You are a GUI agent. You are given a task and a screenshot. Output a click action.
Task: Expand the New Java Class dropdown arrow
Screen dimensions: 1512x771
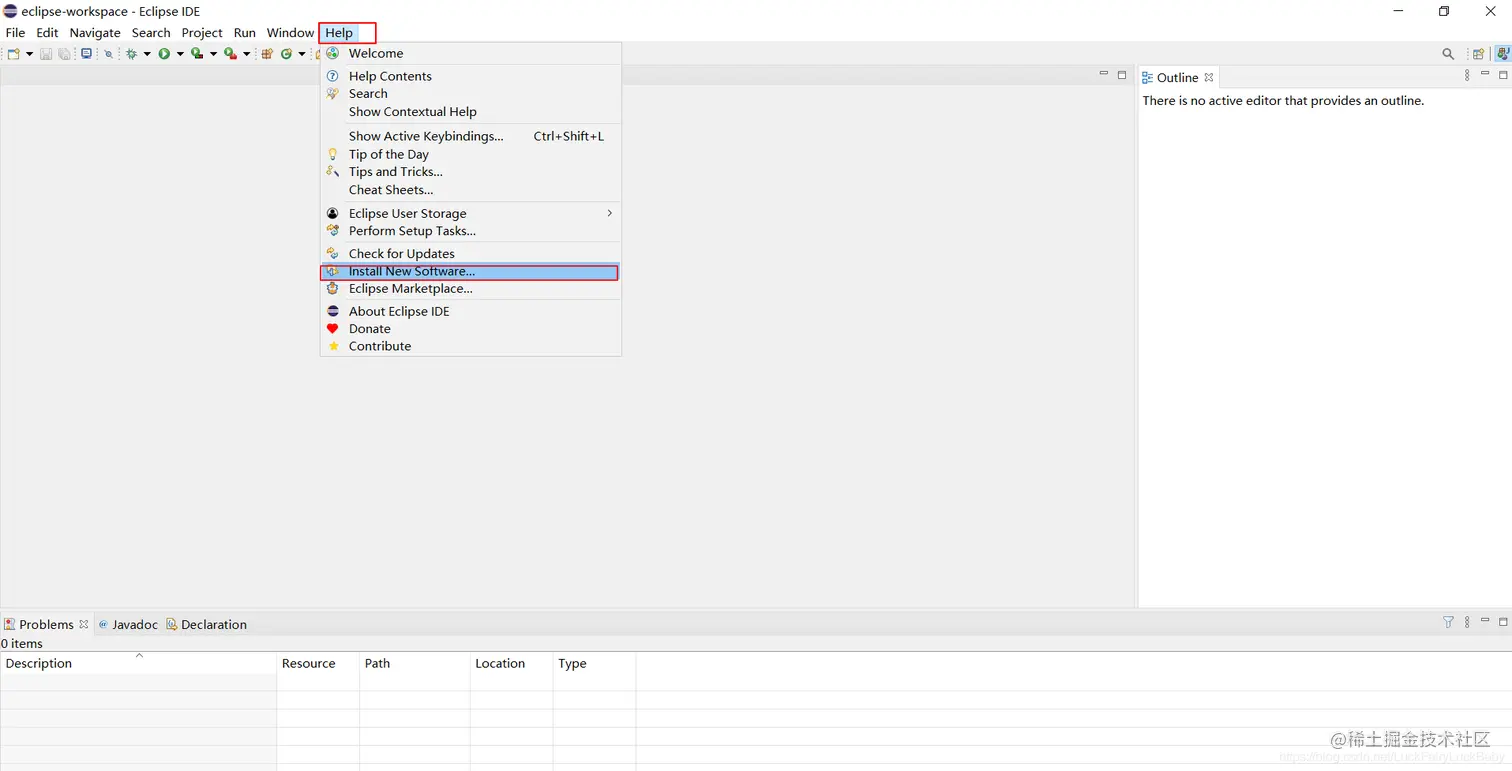pos(302,54)
